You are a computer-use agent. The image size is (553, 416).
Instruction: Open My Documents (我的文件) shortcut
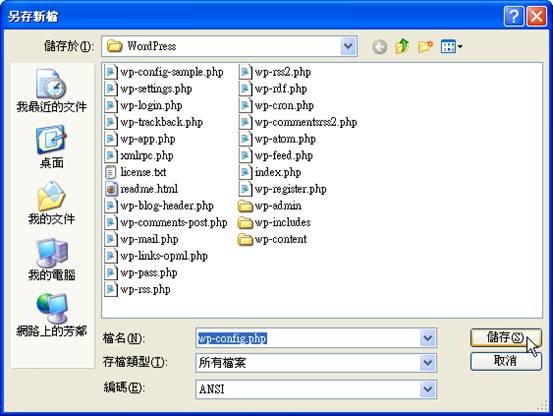[51, 203]
